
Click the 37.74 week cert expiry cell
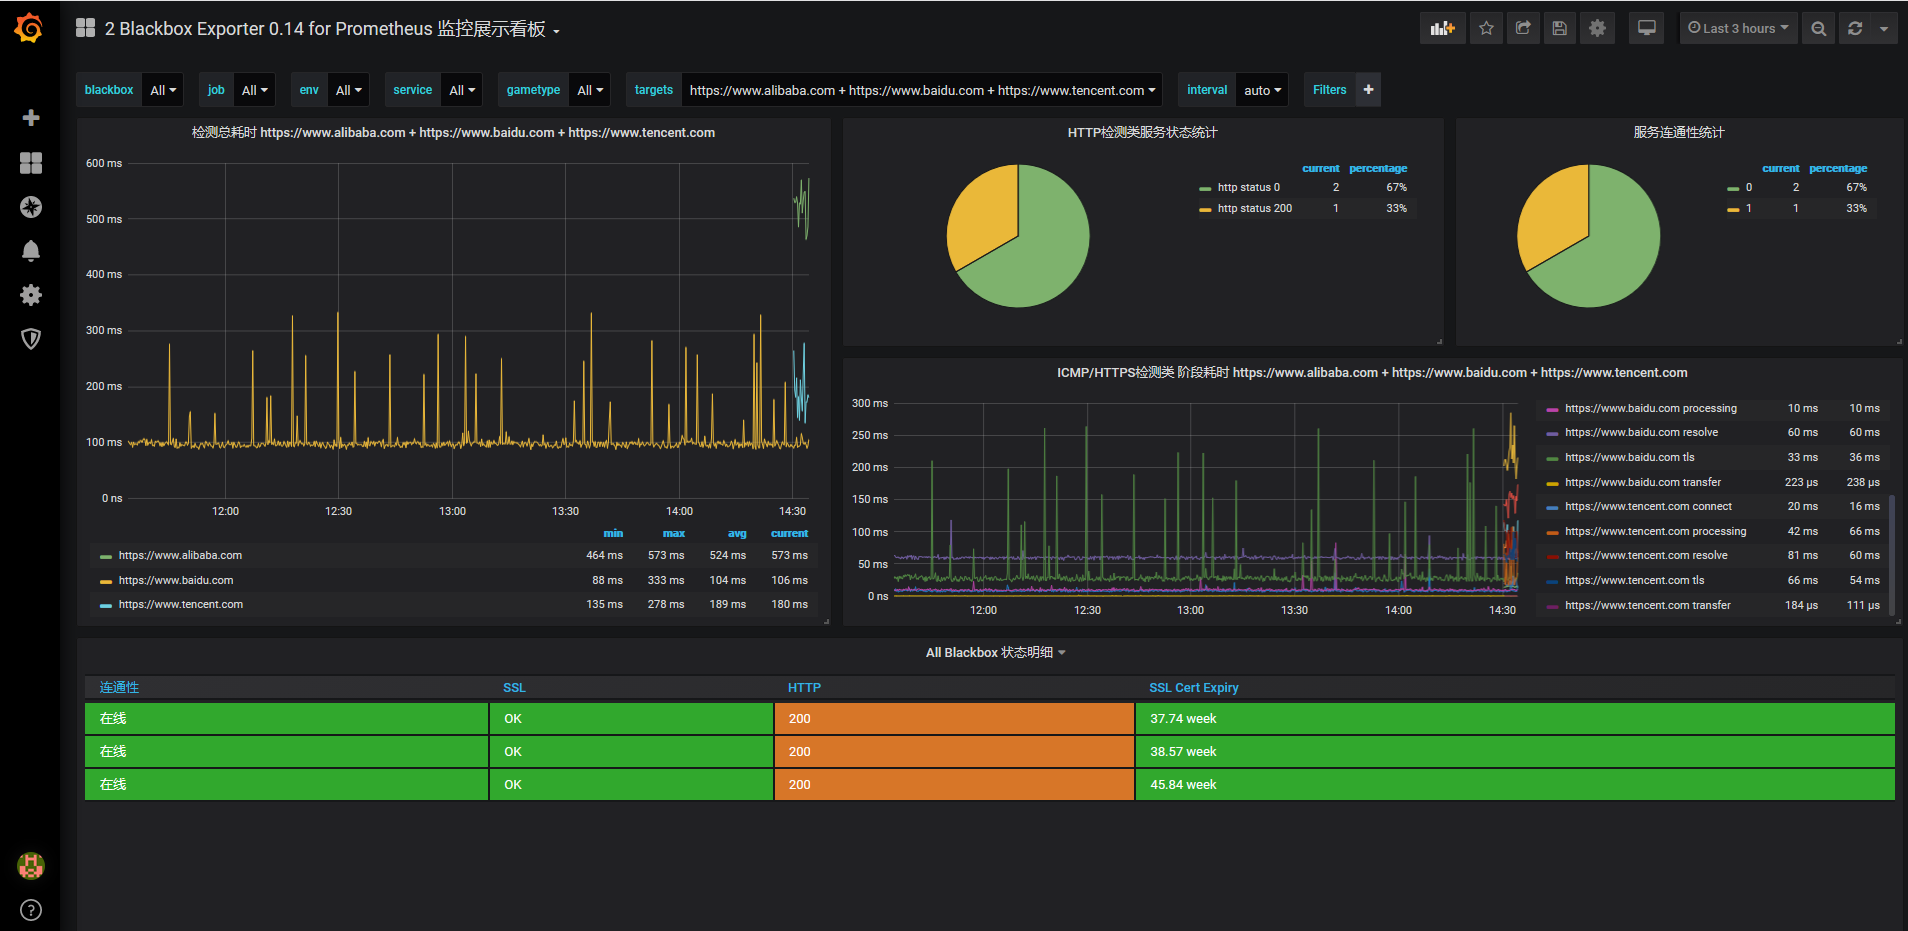1515,718
